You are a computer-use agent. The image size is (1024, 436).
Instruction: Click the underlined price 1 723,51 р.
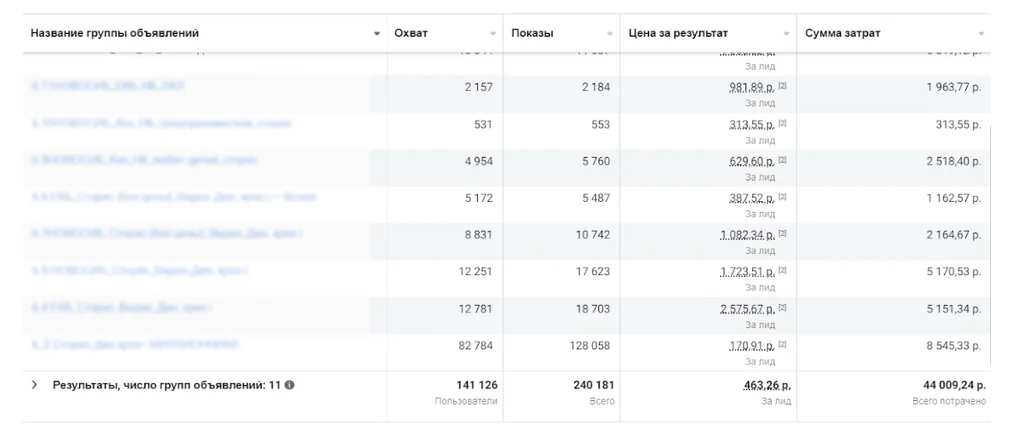click(x=748, y=272)
